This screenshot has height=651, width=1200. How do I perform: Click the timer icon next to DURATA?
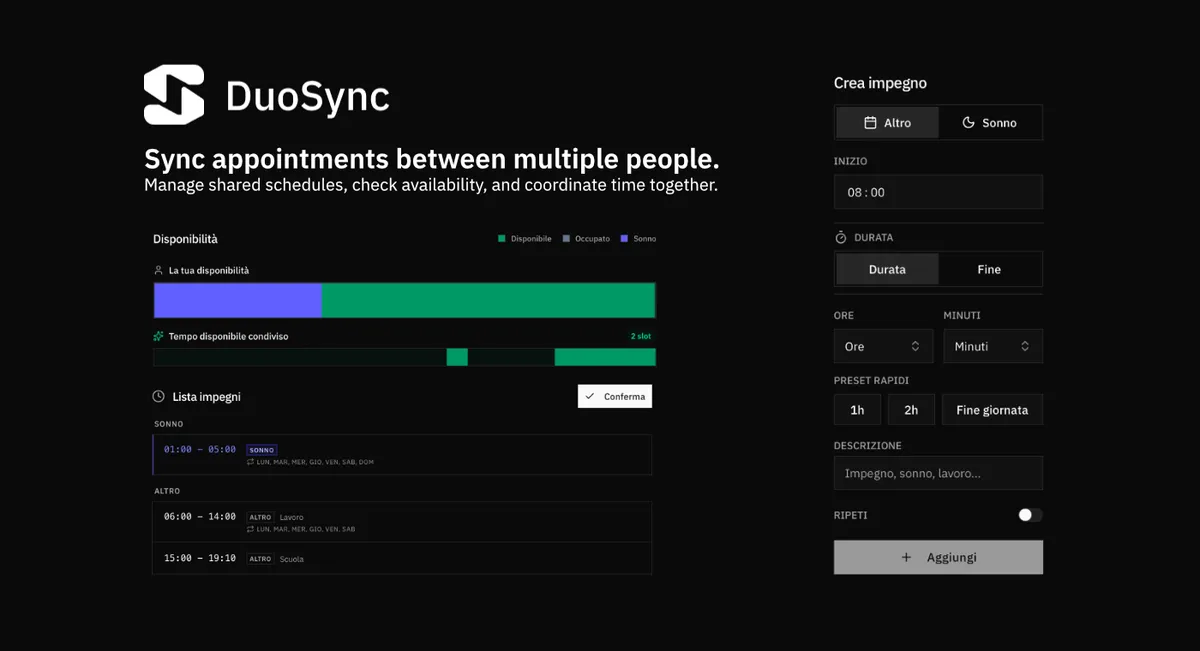(x=841, y=236)
